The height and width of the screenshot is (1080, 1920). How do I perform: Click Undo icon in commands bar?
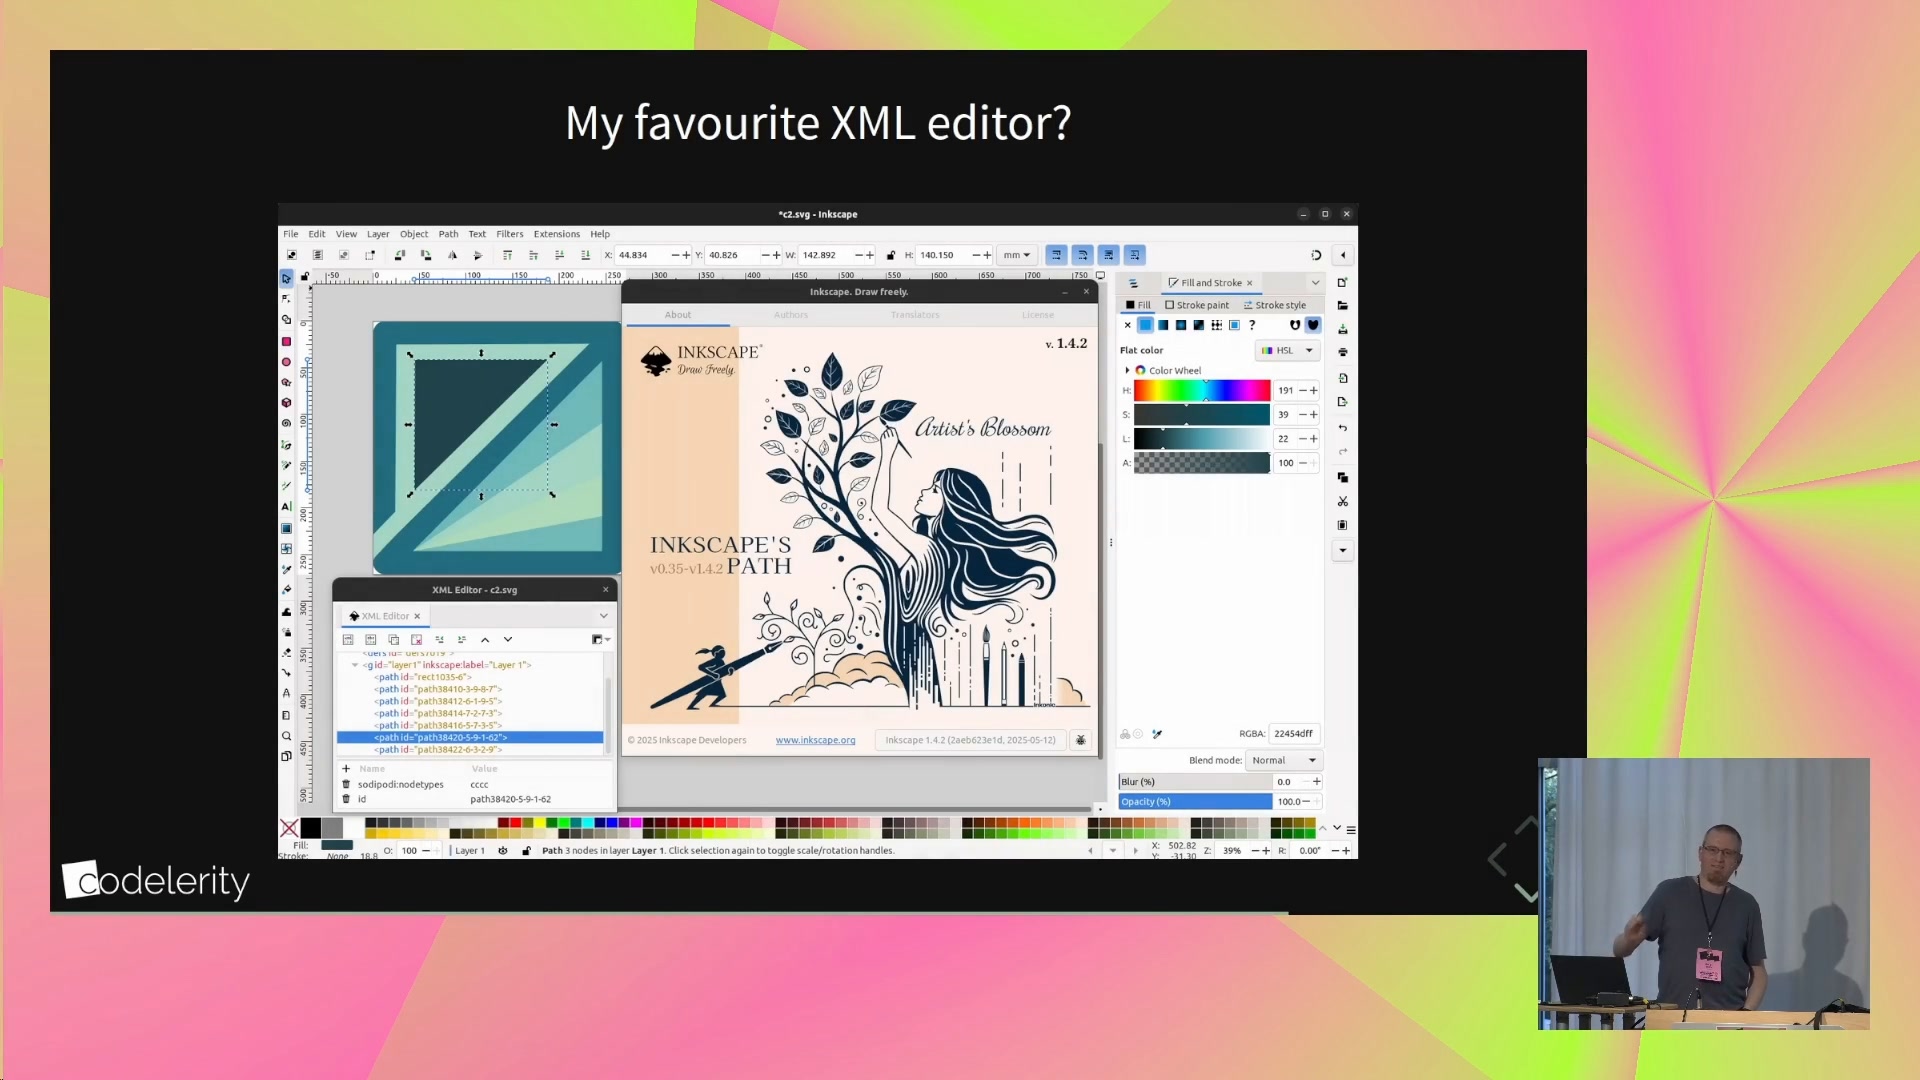click(x=1343, y=428)
